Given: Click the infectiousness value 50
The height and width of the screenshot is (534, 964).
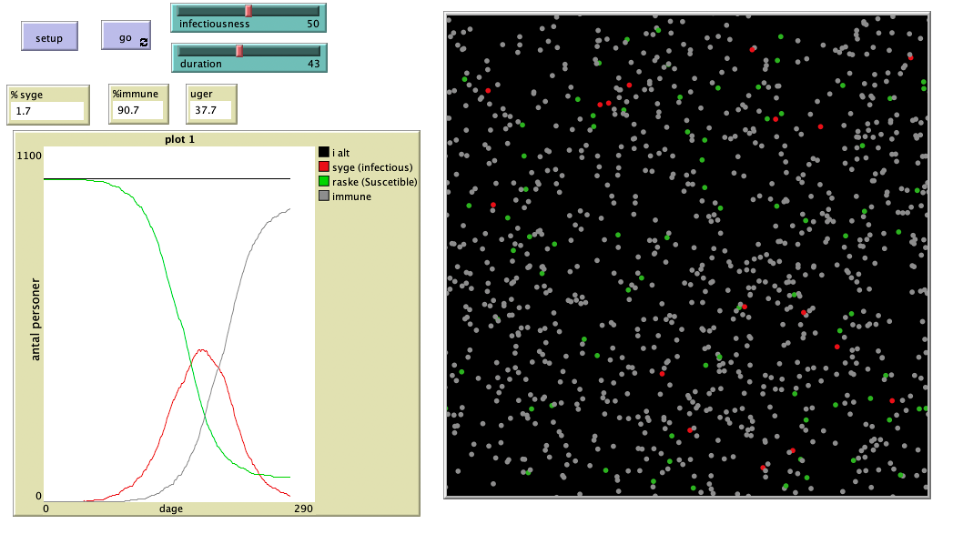Looking at the screenshot, I should tap(312, 23).
